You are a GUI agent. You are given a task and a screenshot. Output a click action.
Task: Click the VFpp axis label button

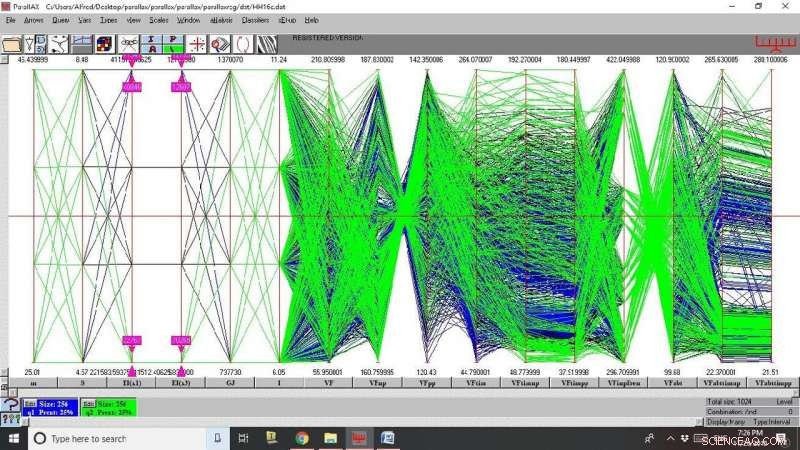coord(427,383)
